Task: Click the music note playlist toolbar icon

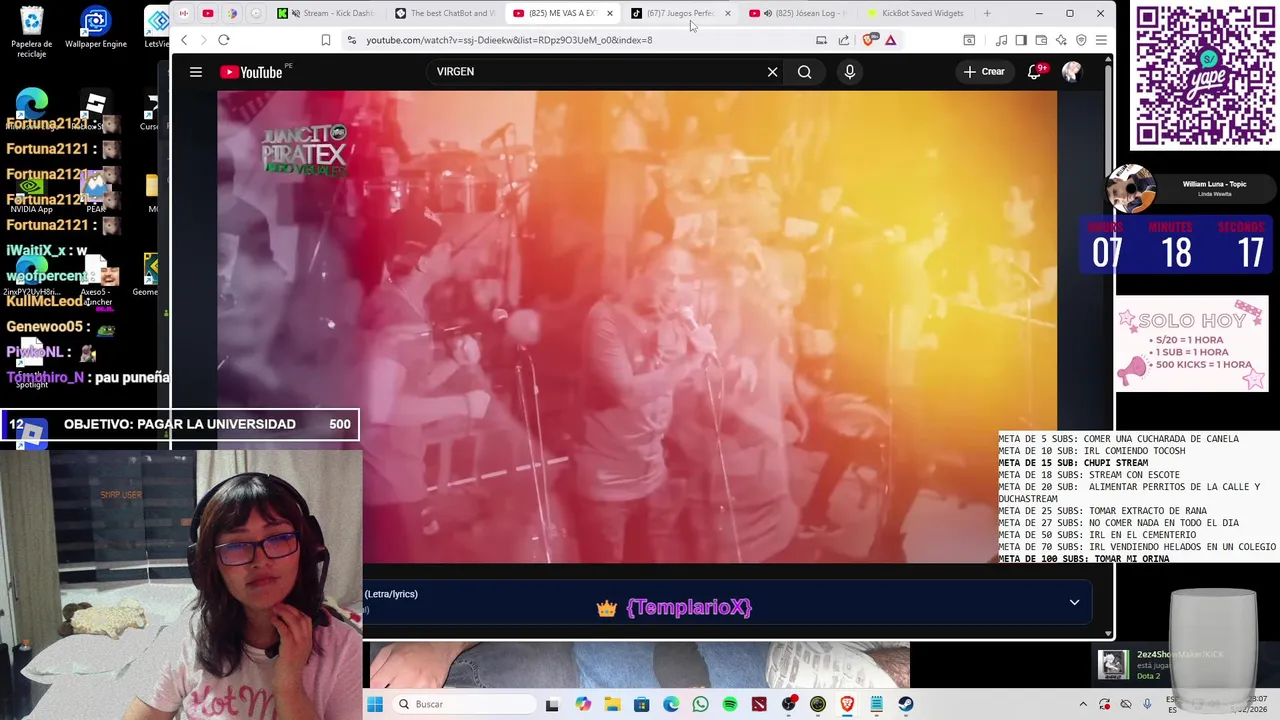Action: click(x=1001, y=40)
